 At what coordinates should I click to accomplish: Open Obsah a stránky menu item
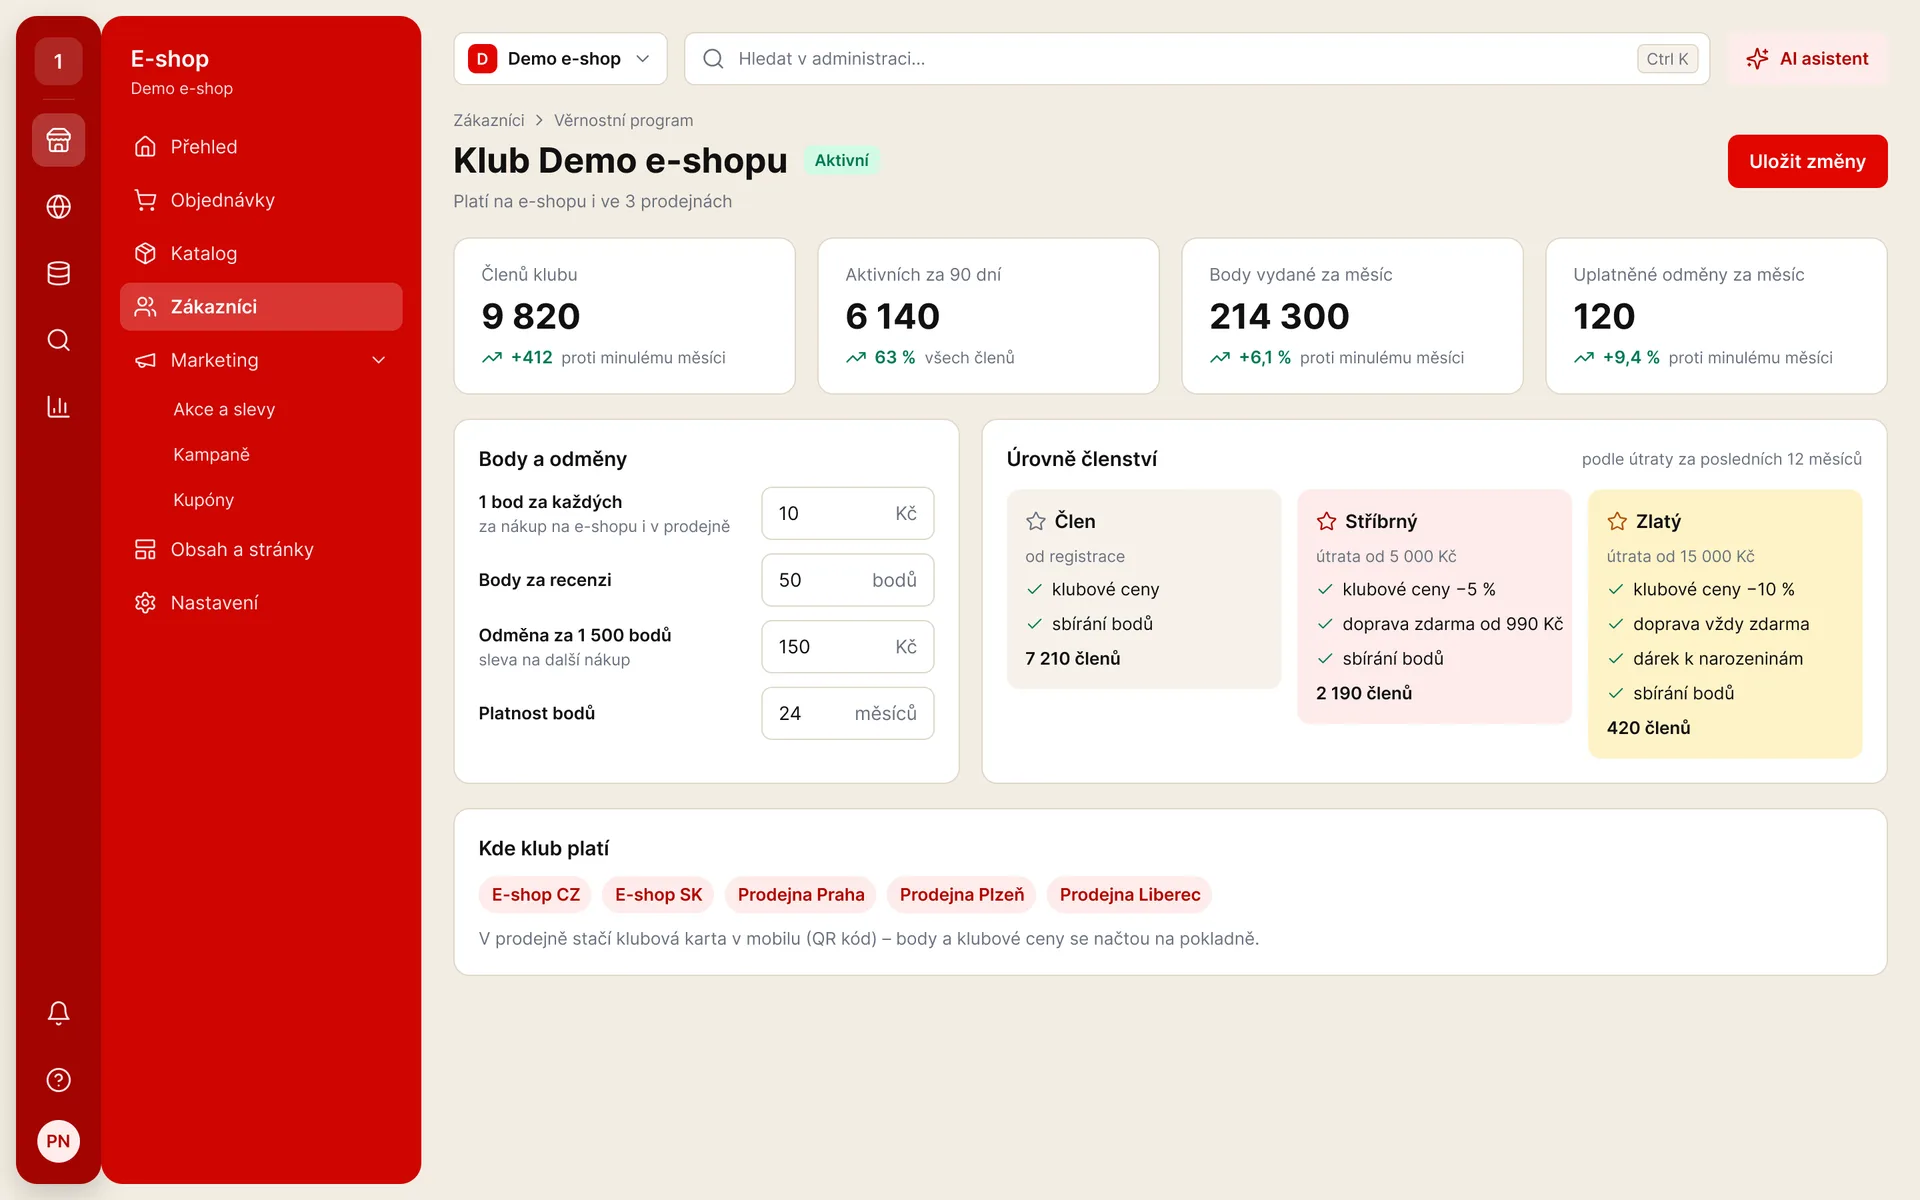(261, 550)
